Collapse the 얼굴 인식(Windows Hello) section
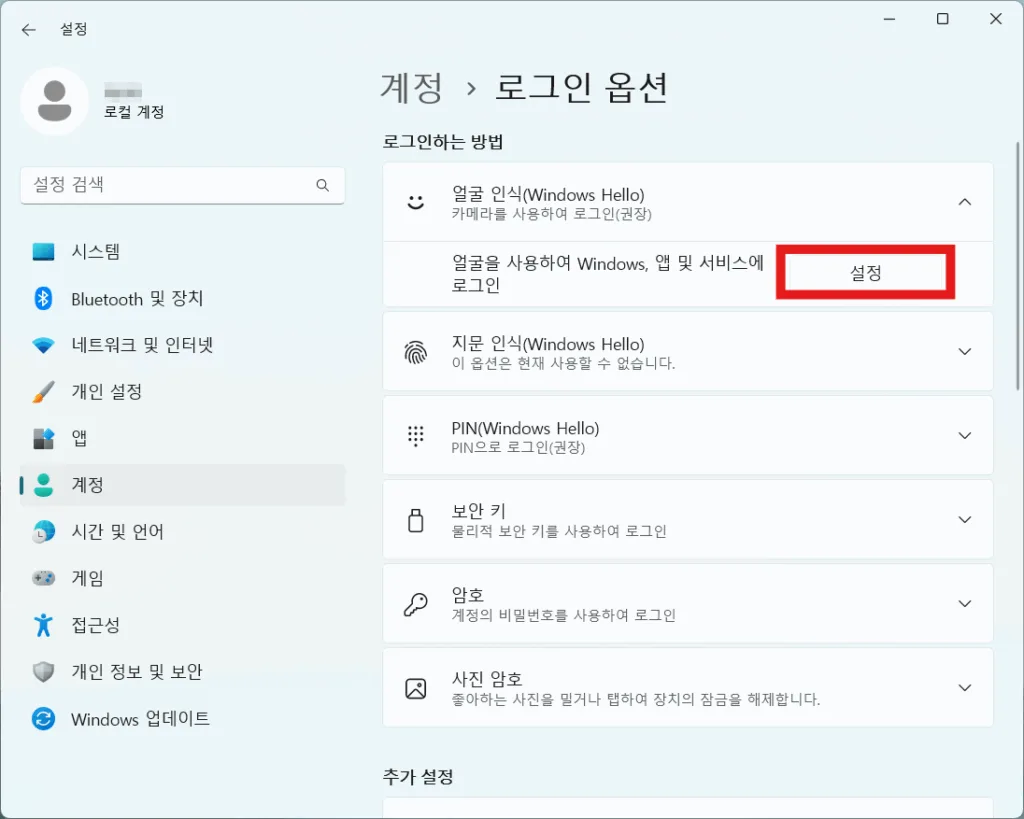This screenshot has width=1024, height=819. tap(965, 201)
